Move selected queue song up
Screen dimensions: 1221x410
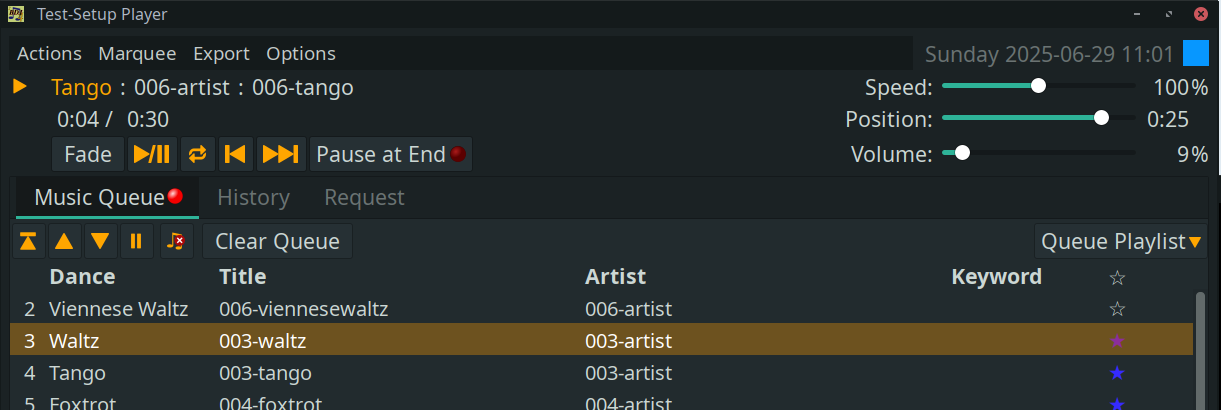coord(64,241)
